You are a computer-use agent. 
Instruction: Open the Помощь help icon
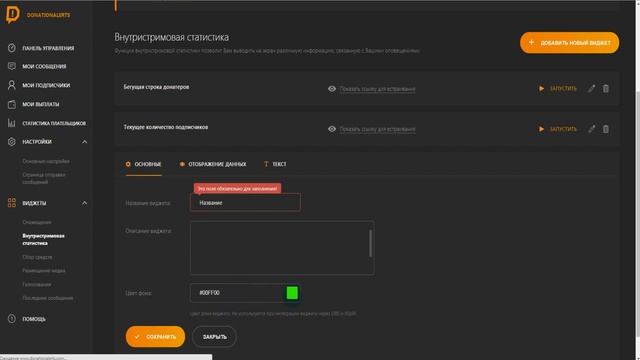tap(11, 319)
